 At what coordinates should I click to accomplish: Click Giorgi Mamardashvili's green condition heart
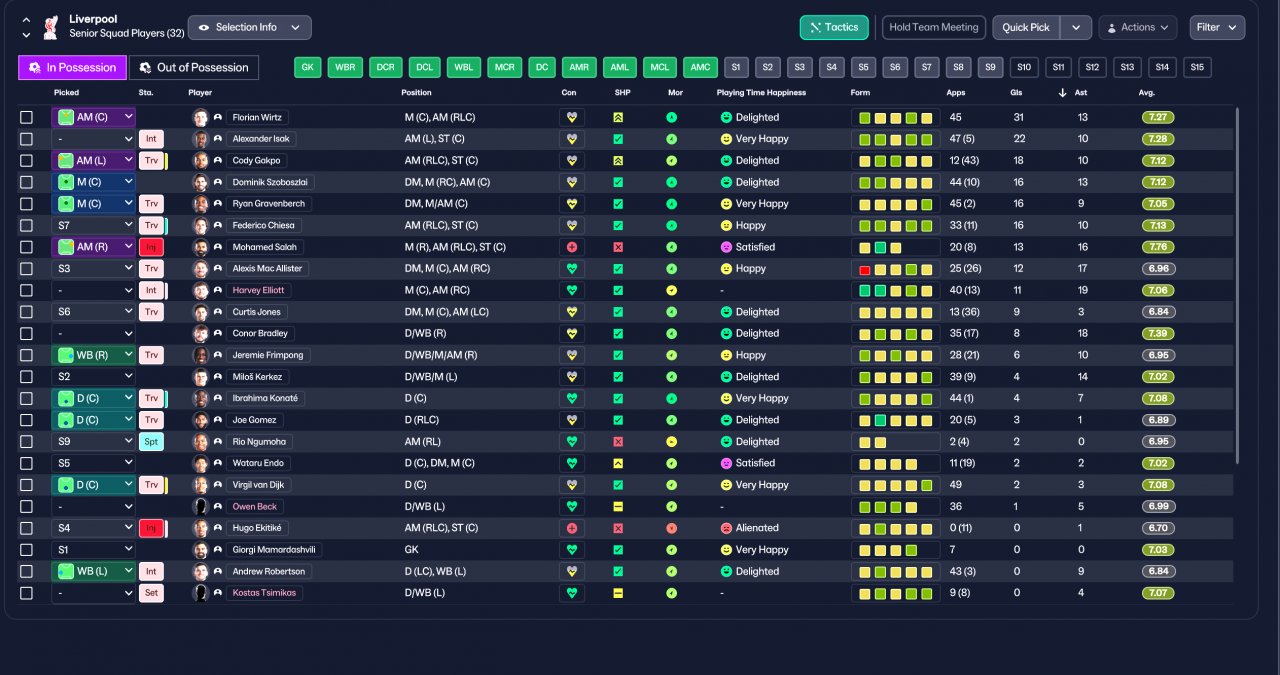572,550
